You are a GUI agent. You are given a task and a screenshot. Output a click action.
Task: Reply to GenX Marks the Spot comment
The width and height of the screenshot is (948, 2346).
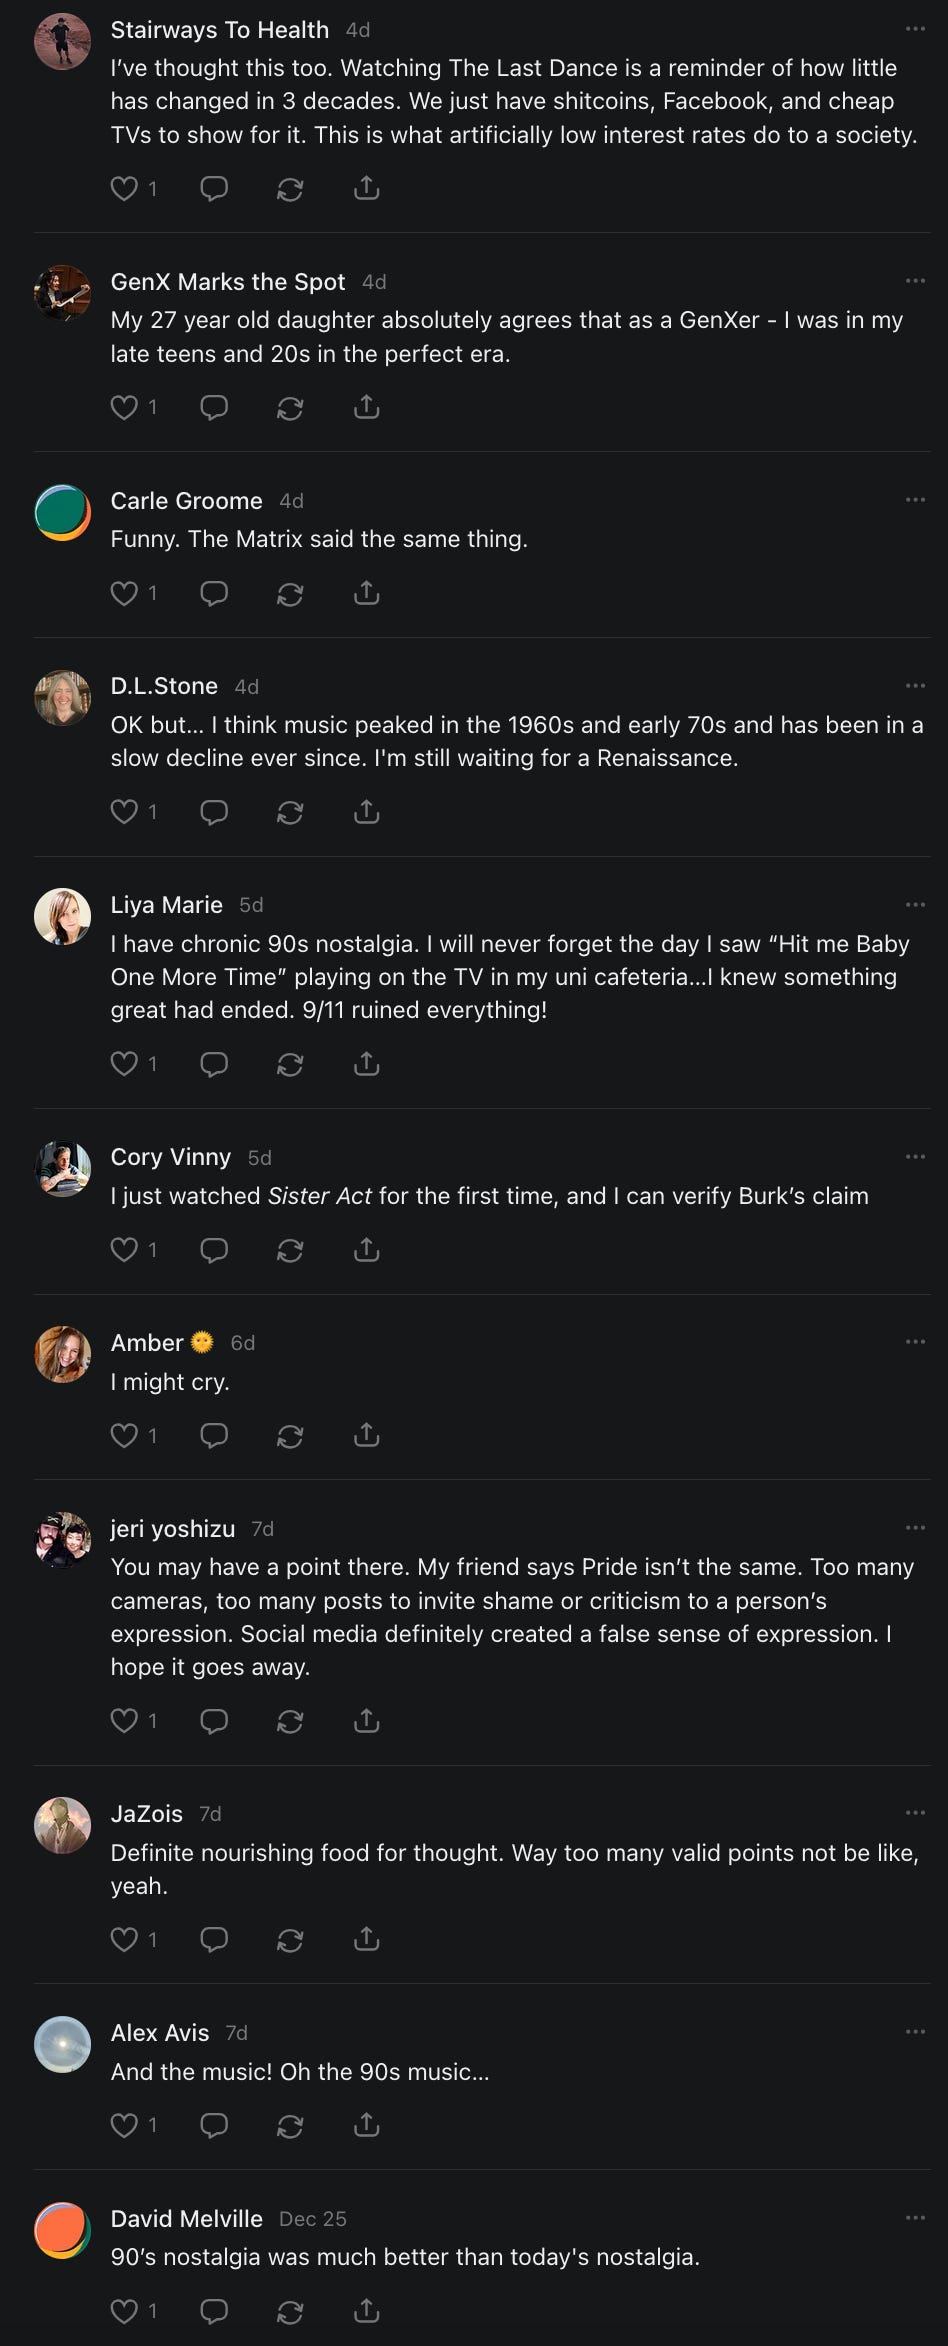click(214, 407)
